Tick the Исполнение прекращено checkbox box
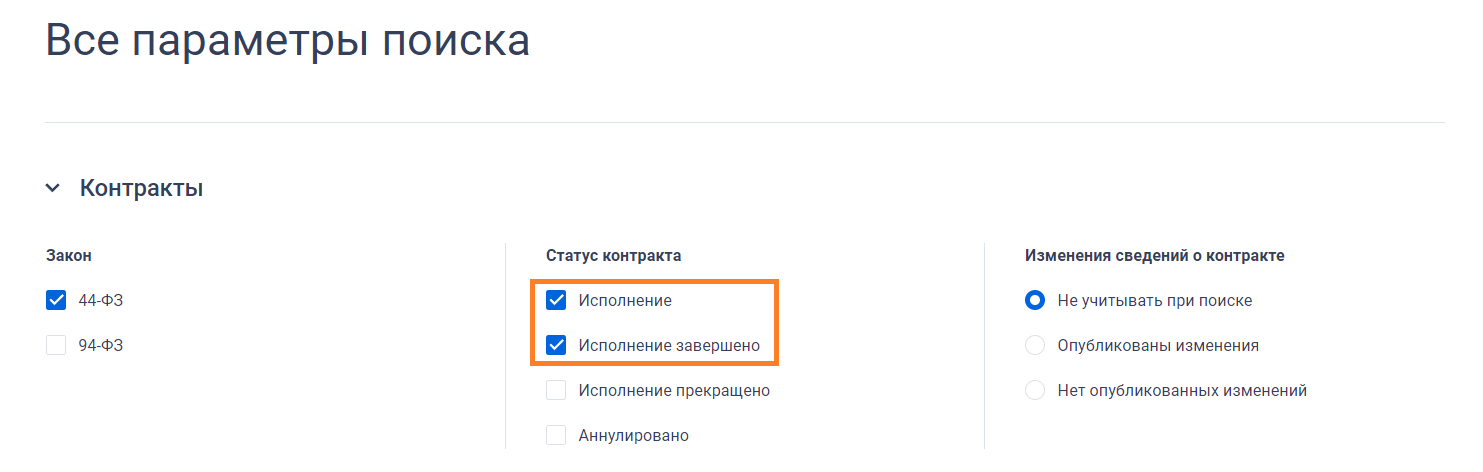The width and height of the screenshot is (1483, 472). pyautogui.click(x=556, y=390)
